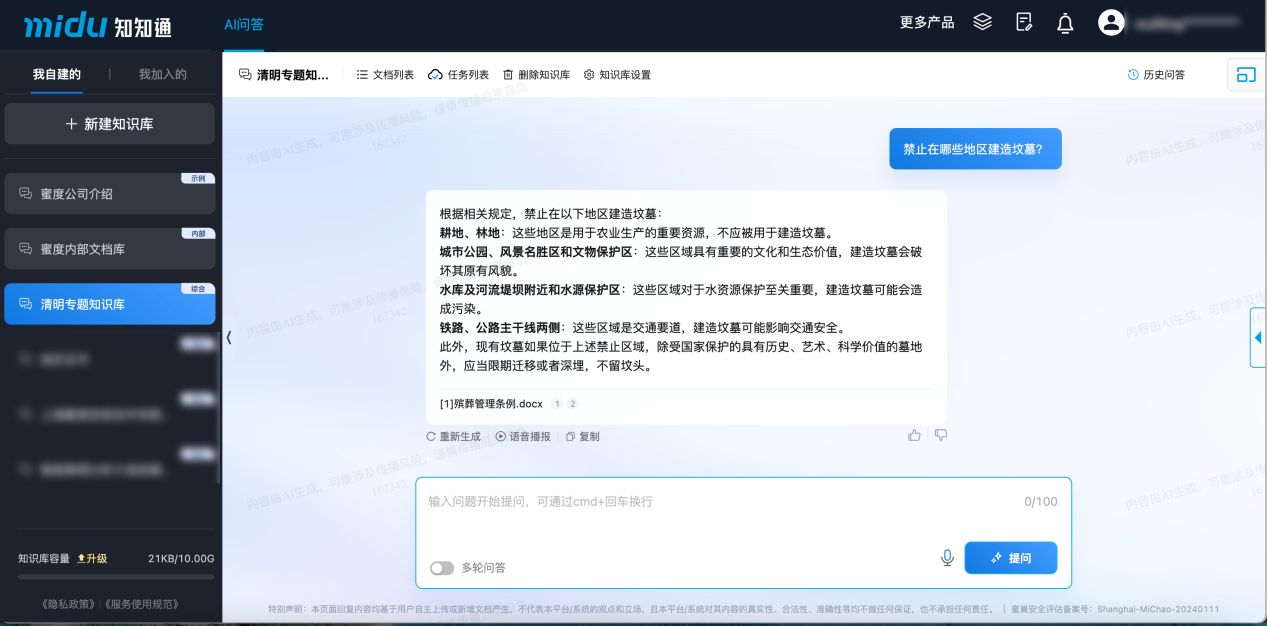
Task: Expand the right side panel blue chevron
Action: (x=1258, y=338)
